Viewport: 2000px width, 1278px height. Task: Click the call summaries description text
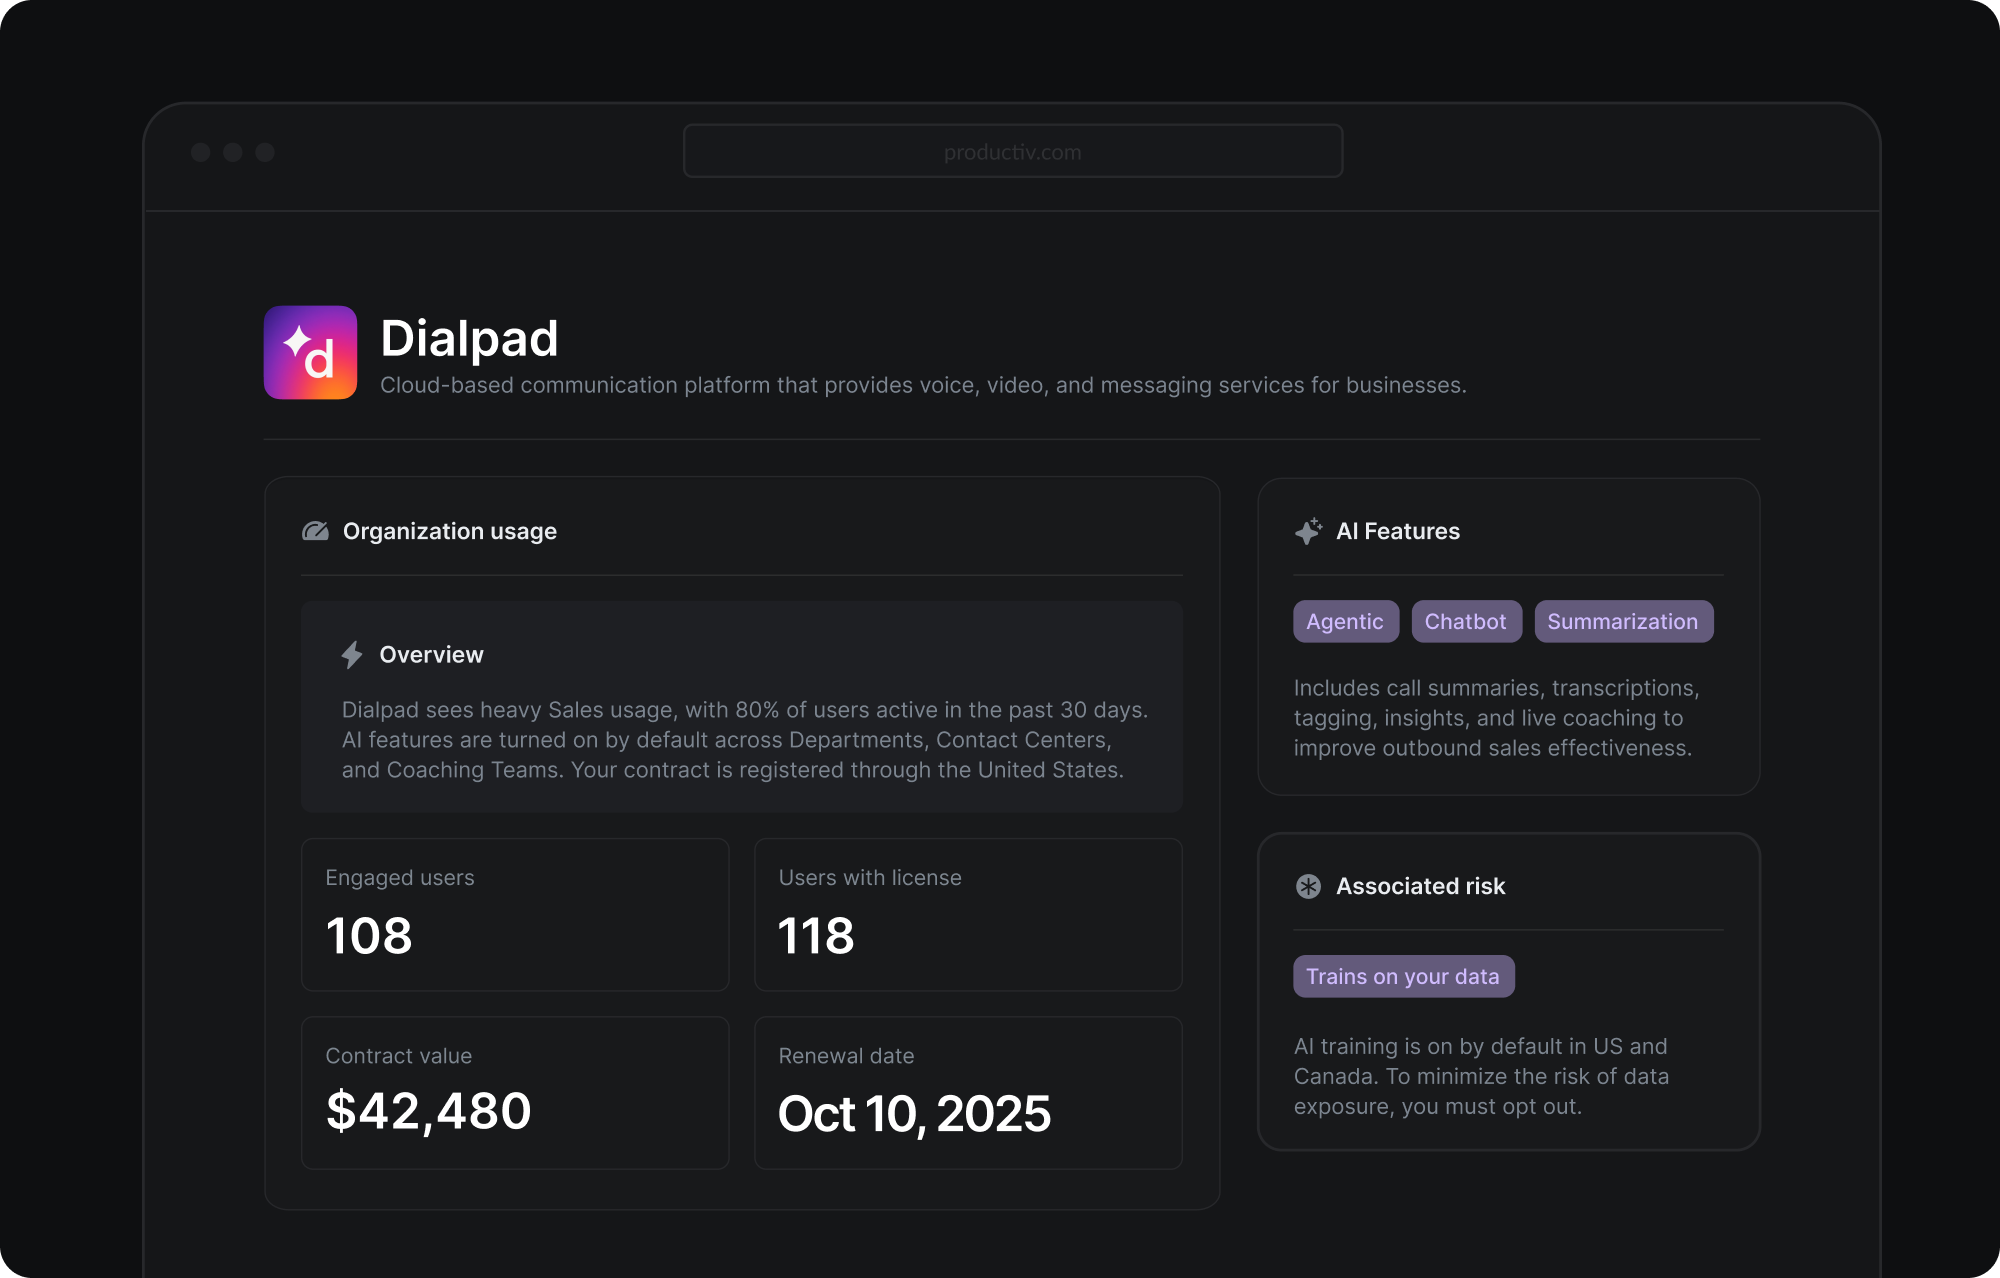[x=1497, y=718]
